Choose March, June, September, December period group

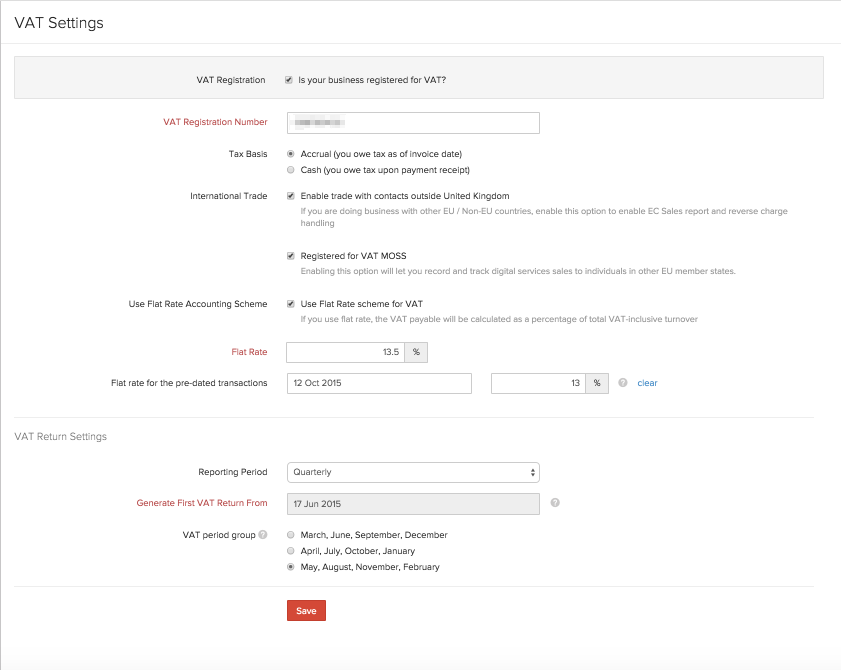pos(291,535)
